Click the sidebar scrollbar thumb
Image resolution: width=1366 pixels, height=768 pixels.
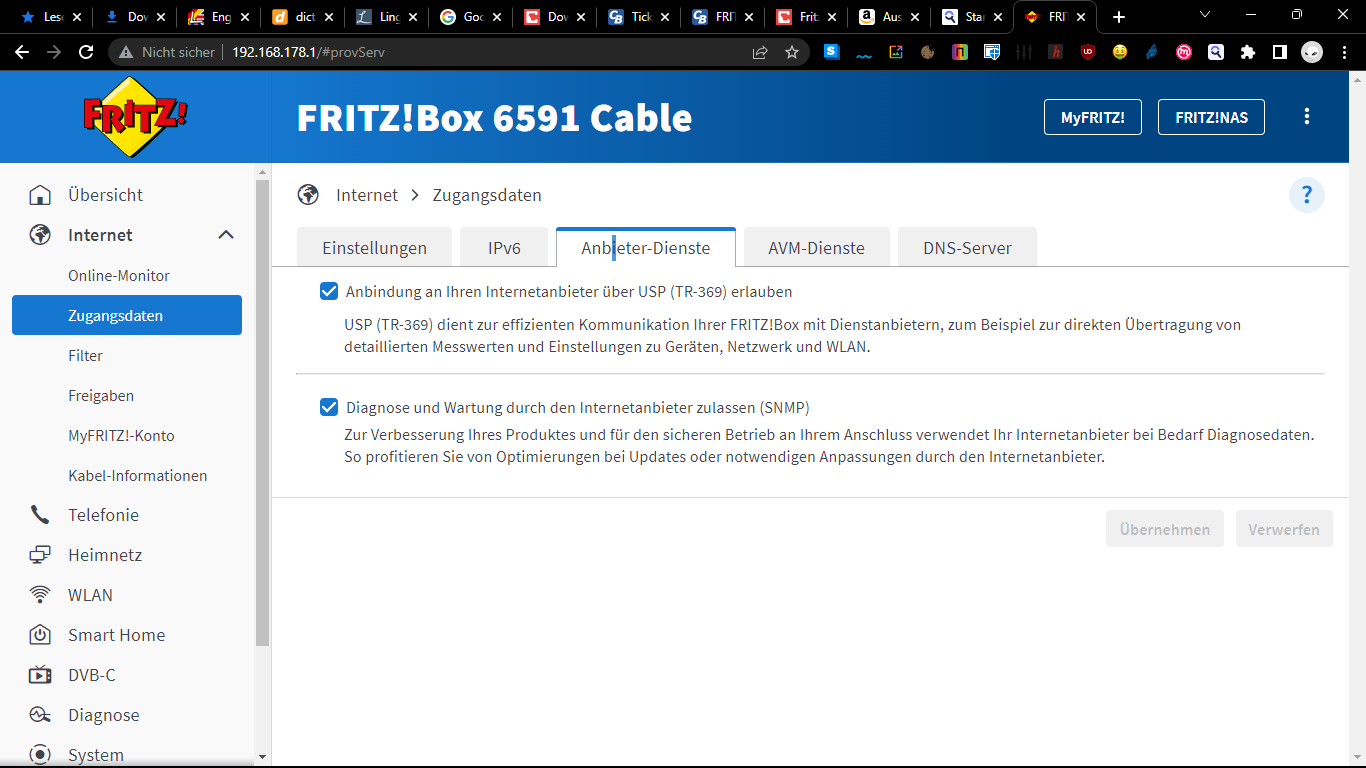[x=263, y=412]
